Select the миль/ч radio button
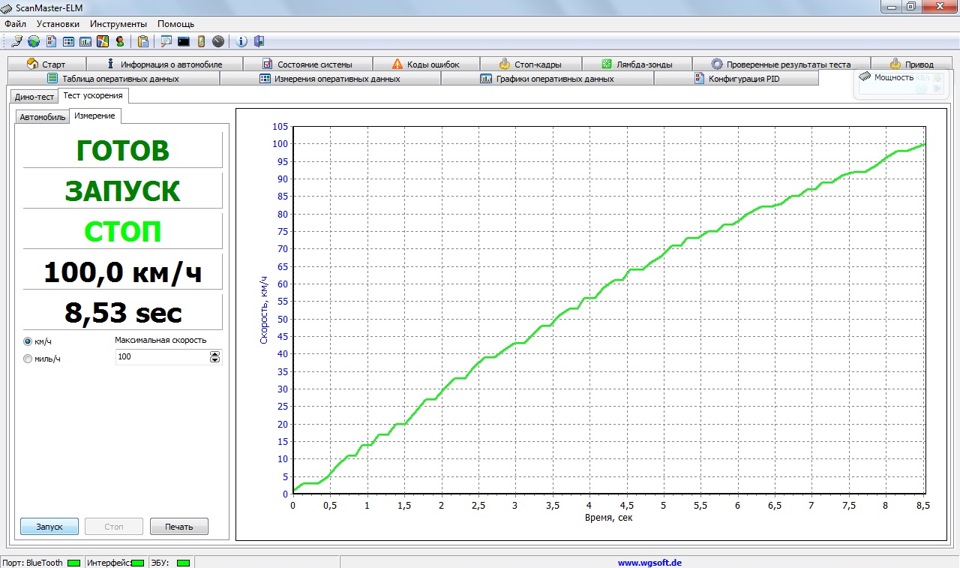Viewport: 960px width, 568px height. click(x=28, y=359)
